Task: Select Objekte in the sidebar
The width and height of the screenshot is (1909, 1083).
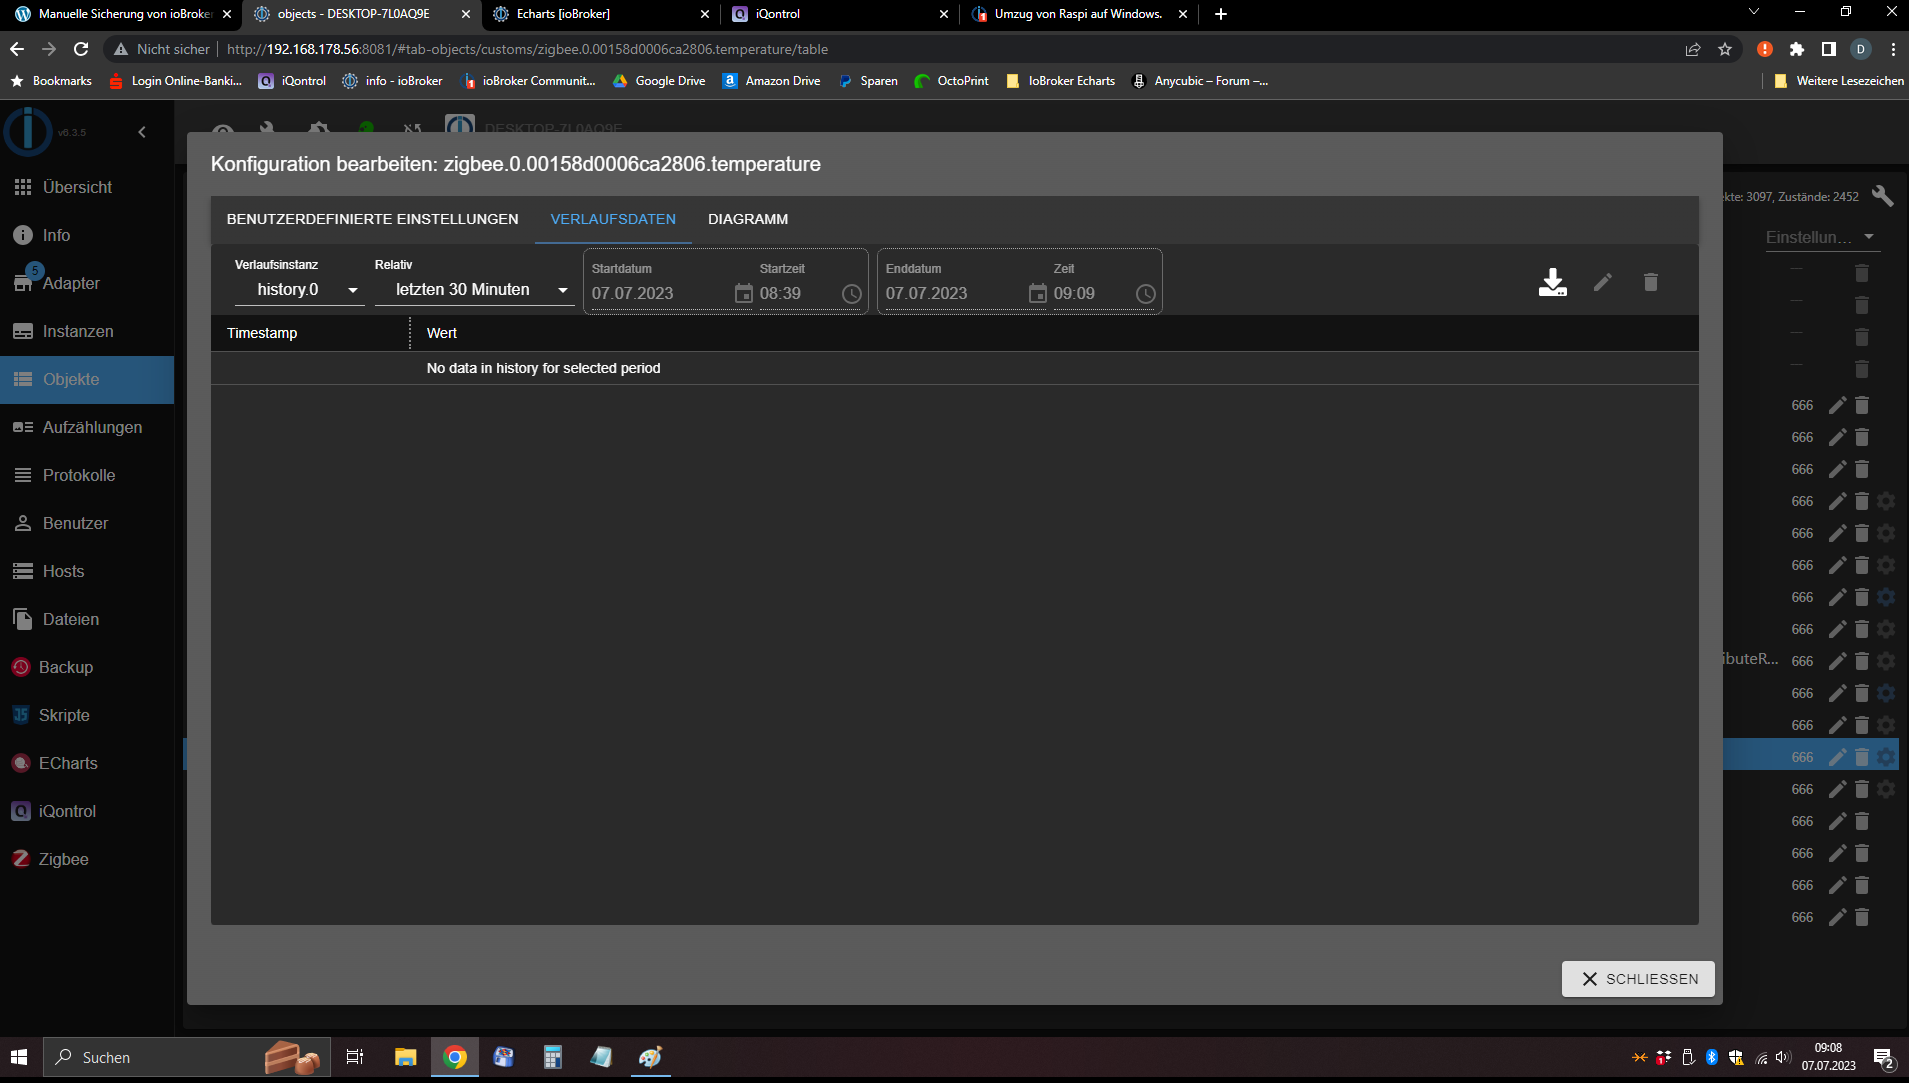Action: point(87,379)
